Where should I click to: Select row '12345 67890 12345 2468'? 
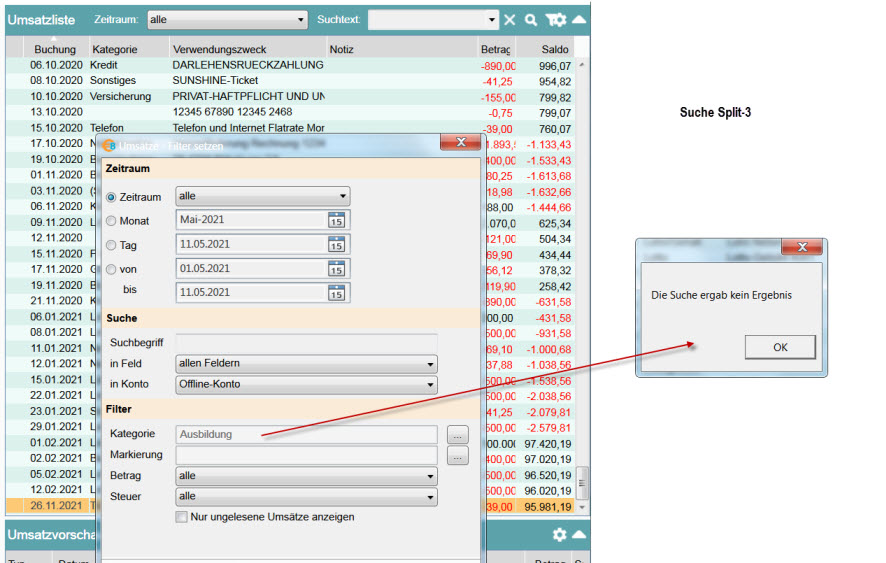click(x=290, y=112)
